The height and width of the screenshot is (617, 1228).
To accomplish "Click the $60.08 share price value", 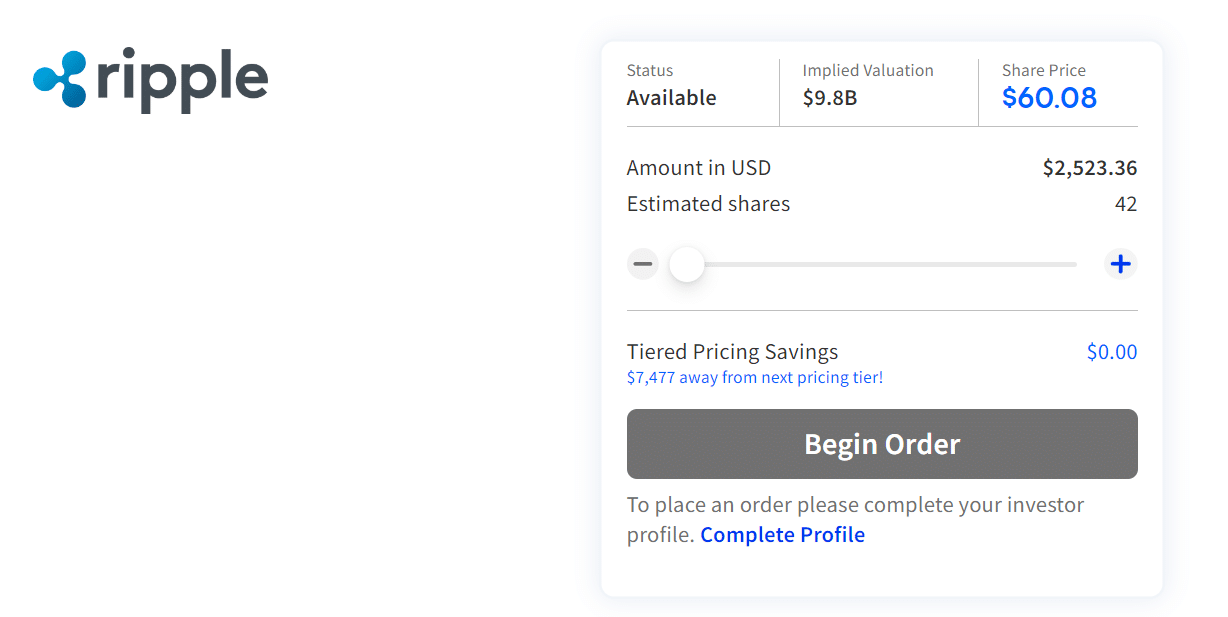I will click(1049, 98).
